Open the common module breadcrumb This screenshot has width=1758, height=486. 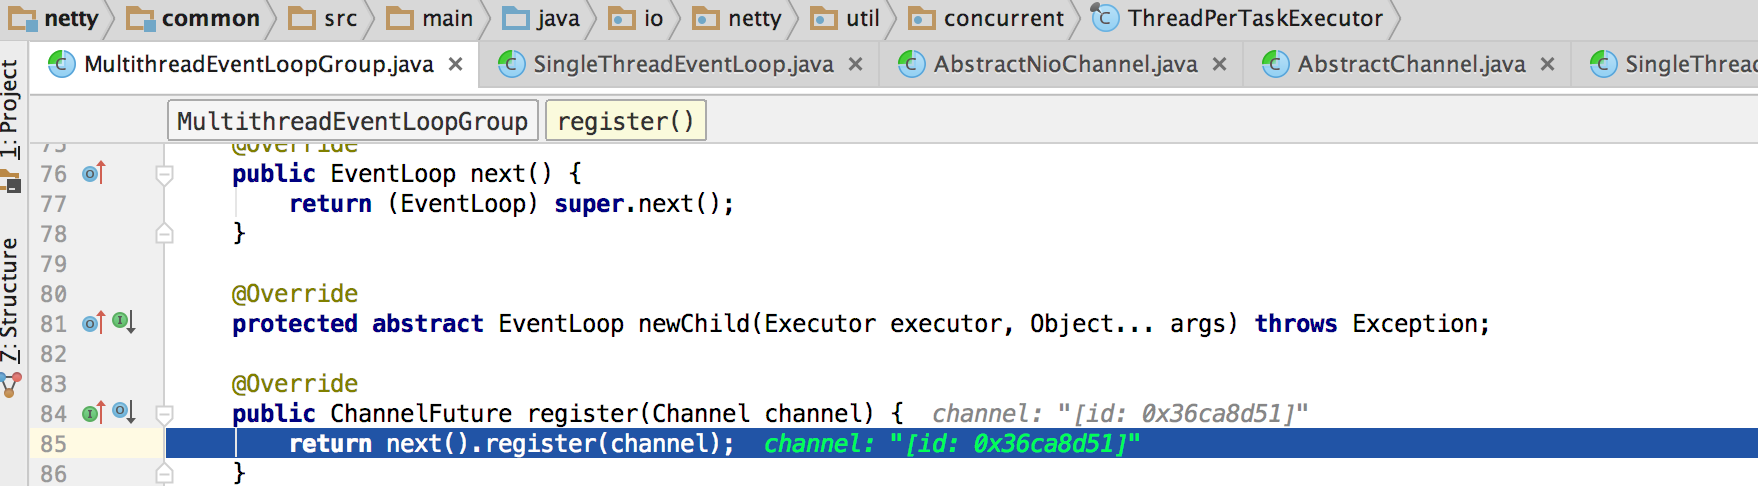(x=193, y=18)
